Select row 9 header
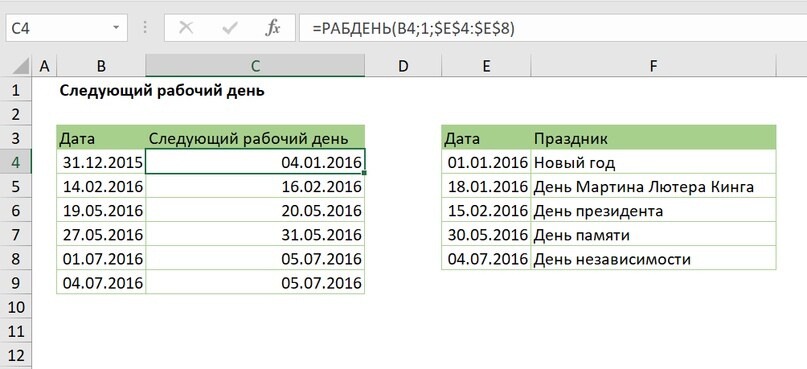 click(x=16, y=283)
